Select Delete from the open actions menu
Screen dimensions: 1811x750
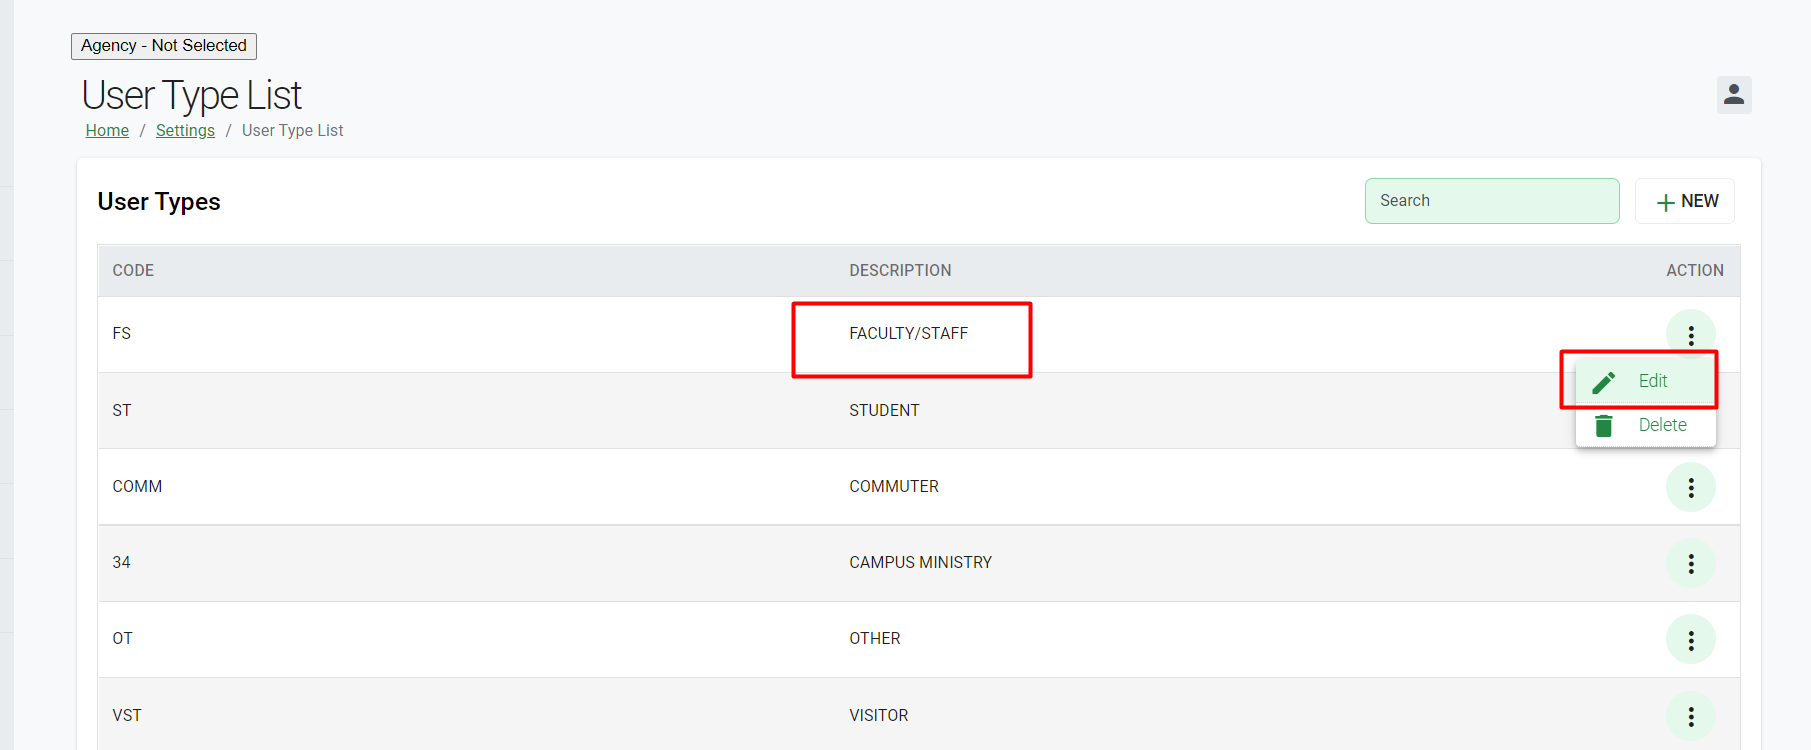click(x=1661, y=425)
